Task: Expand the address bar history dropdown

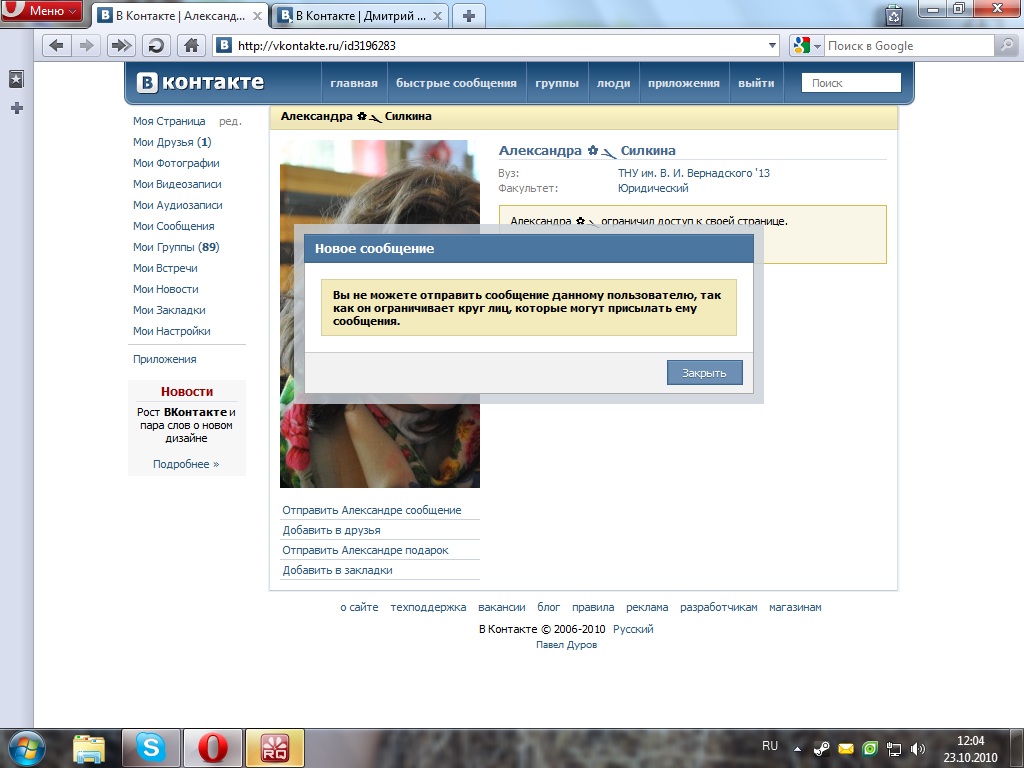Action: [x=773, y=46]
